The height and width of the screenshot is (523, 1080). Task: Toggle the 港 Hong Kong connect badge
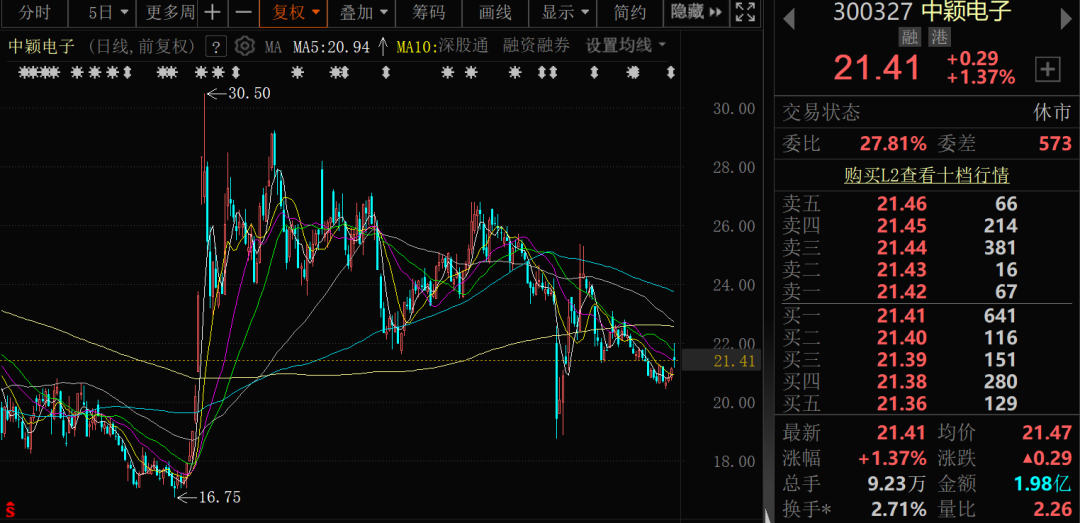938,36
